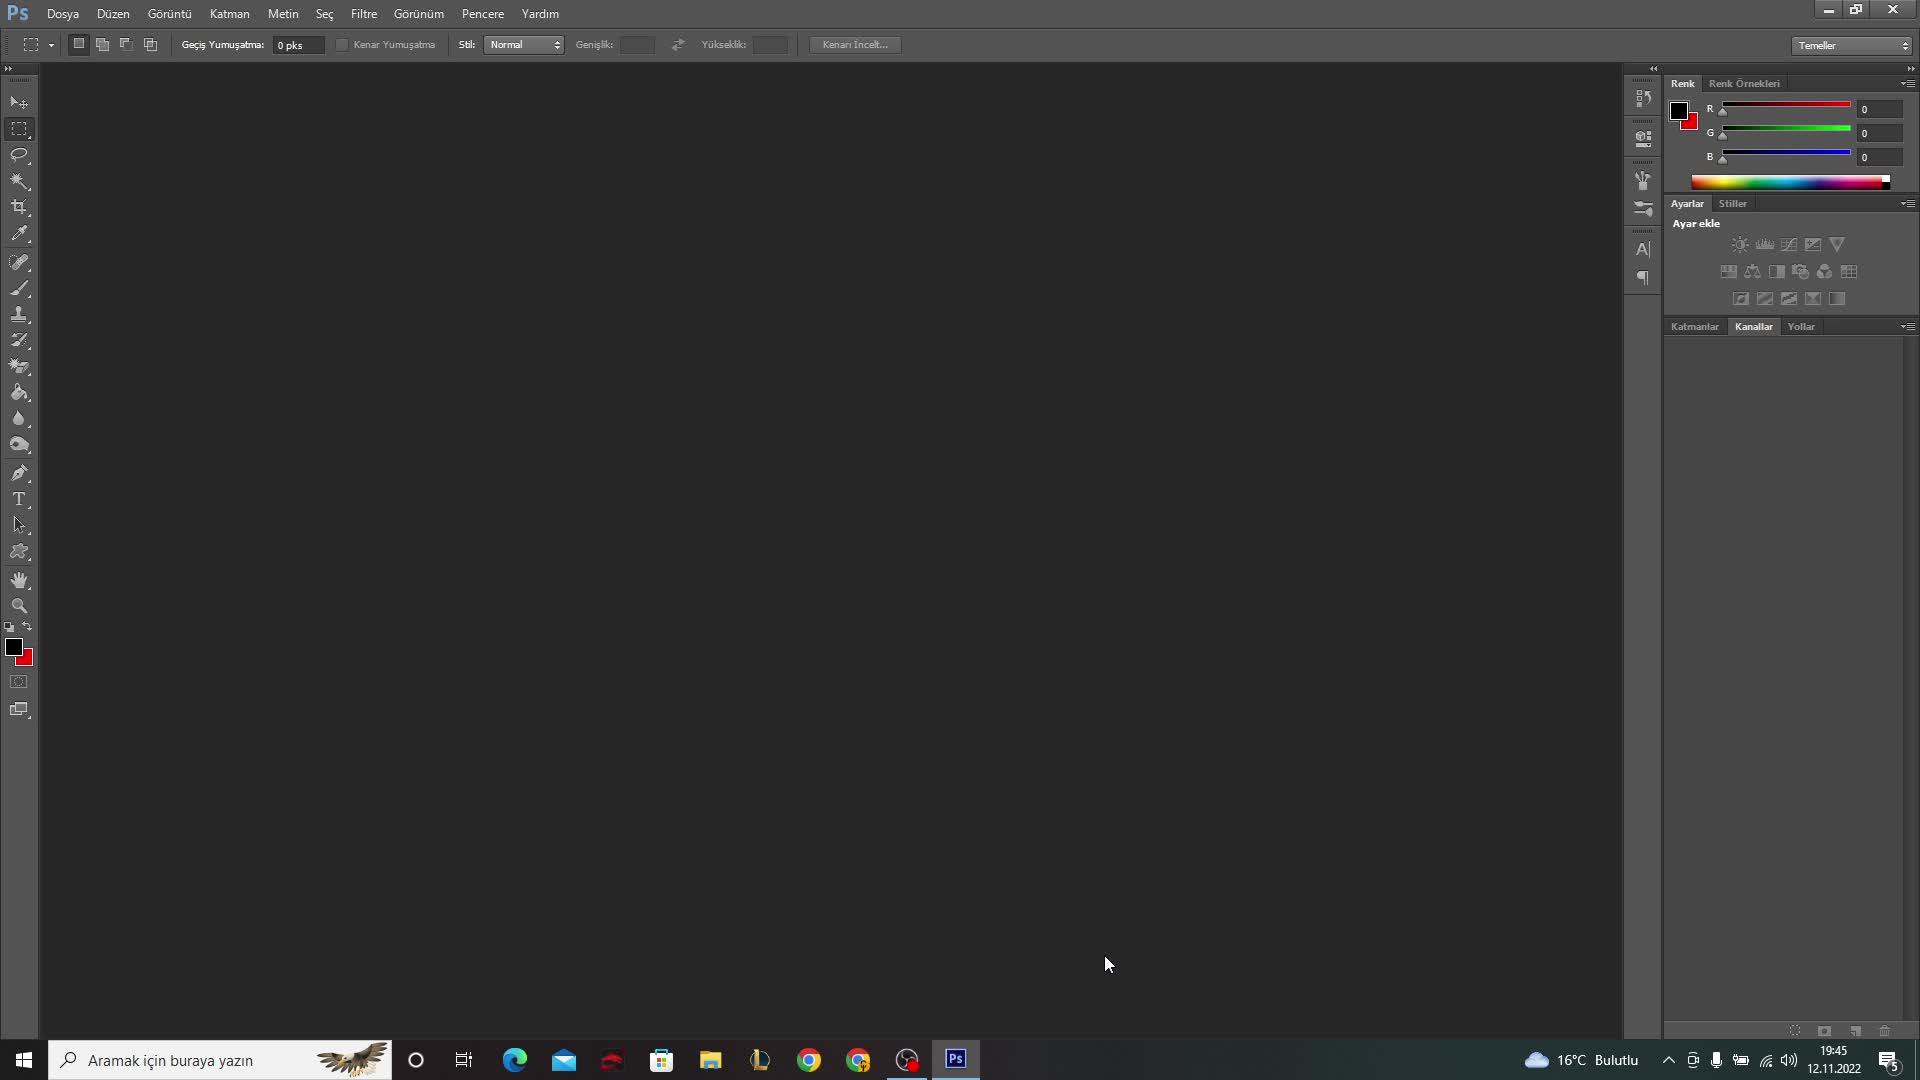Select the Crop tool
1920x1080 pixels.
coord(20,207)
